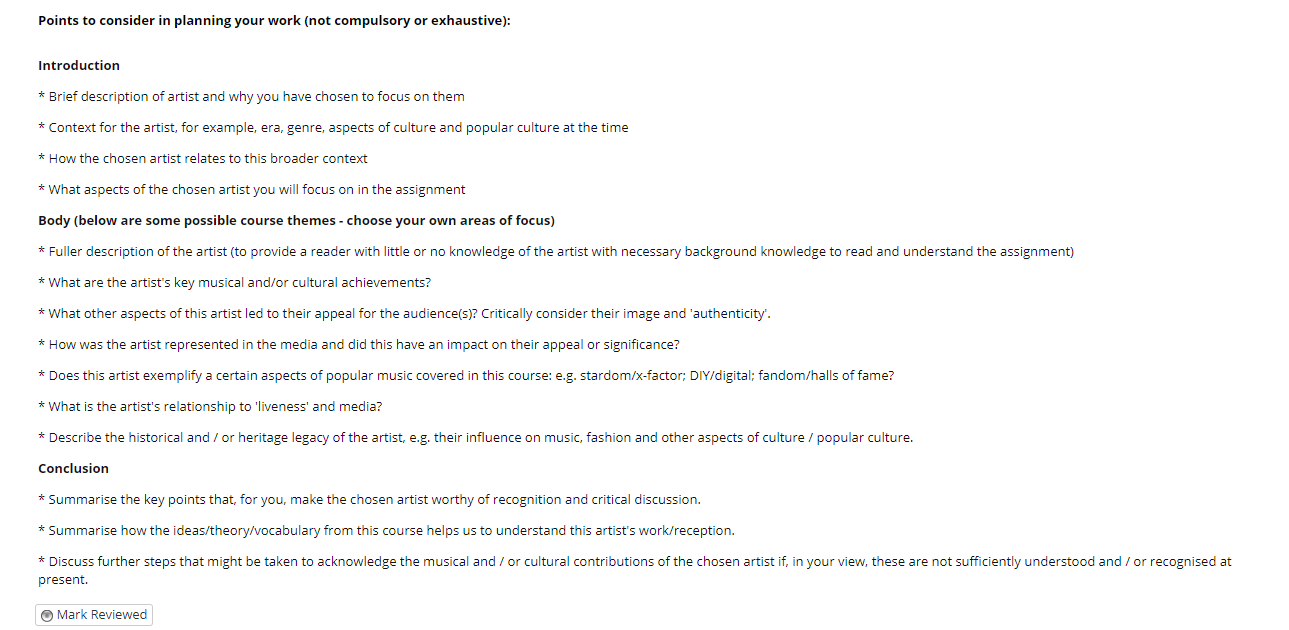This screenshot has height=630, width=1289.
Task: Click the Introduction heading
Action: pos(79,66)
